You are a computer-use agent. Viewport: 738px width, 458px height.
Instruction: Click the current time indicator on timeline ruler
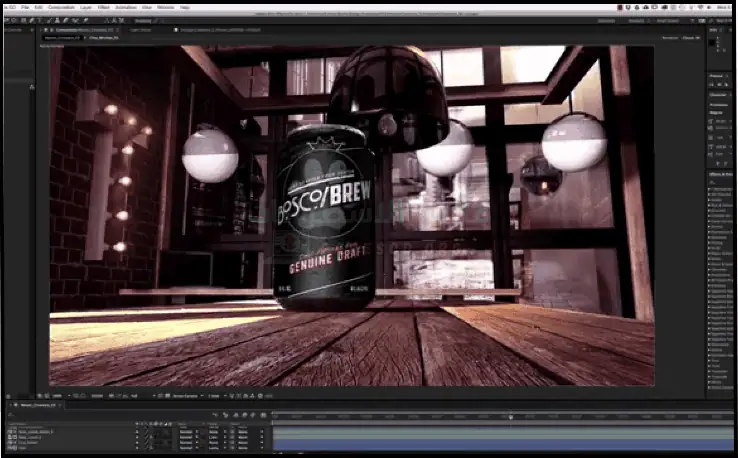click(x=511, y=416)
